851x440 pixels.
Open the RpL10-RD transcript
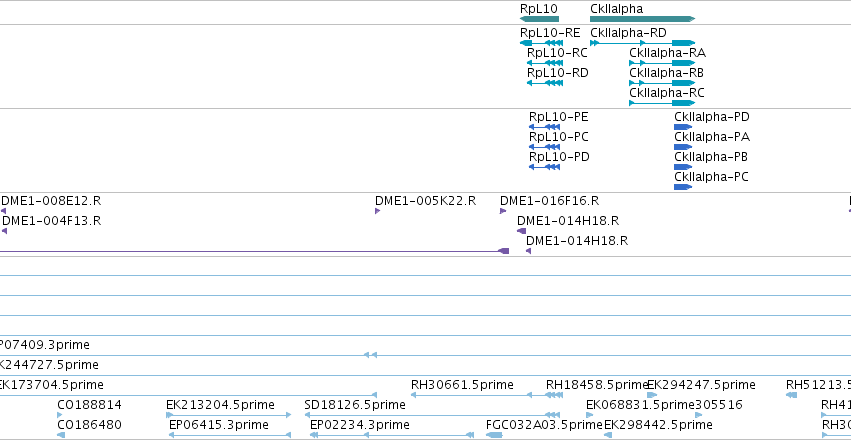[544, 83]
